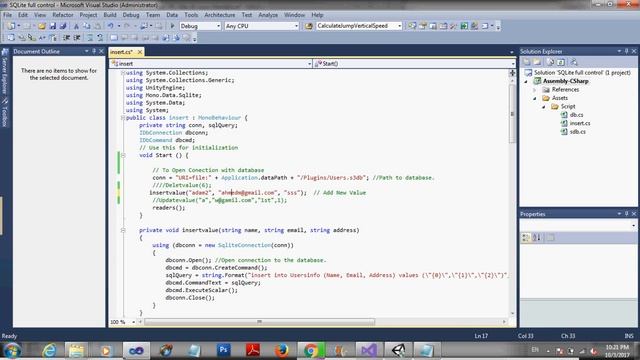The height and width of the screenshot is (360, 640).
Task: Click the Decrease Indent icon
Action: click(x=66, y=38)
